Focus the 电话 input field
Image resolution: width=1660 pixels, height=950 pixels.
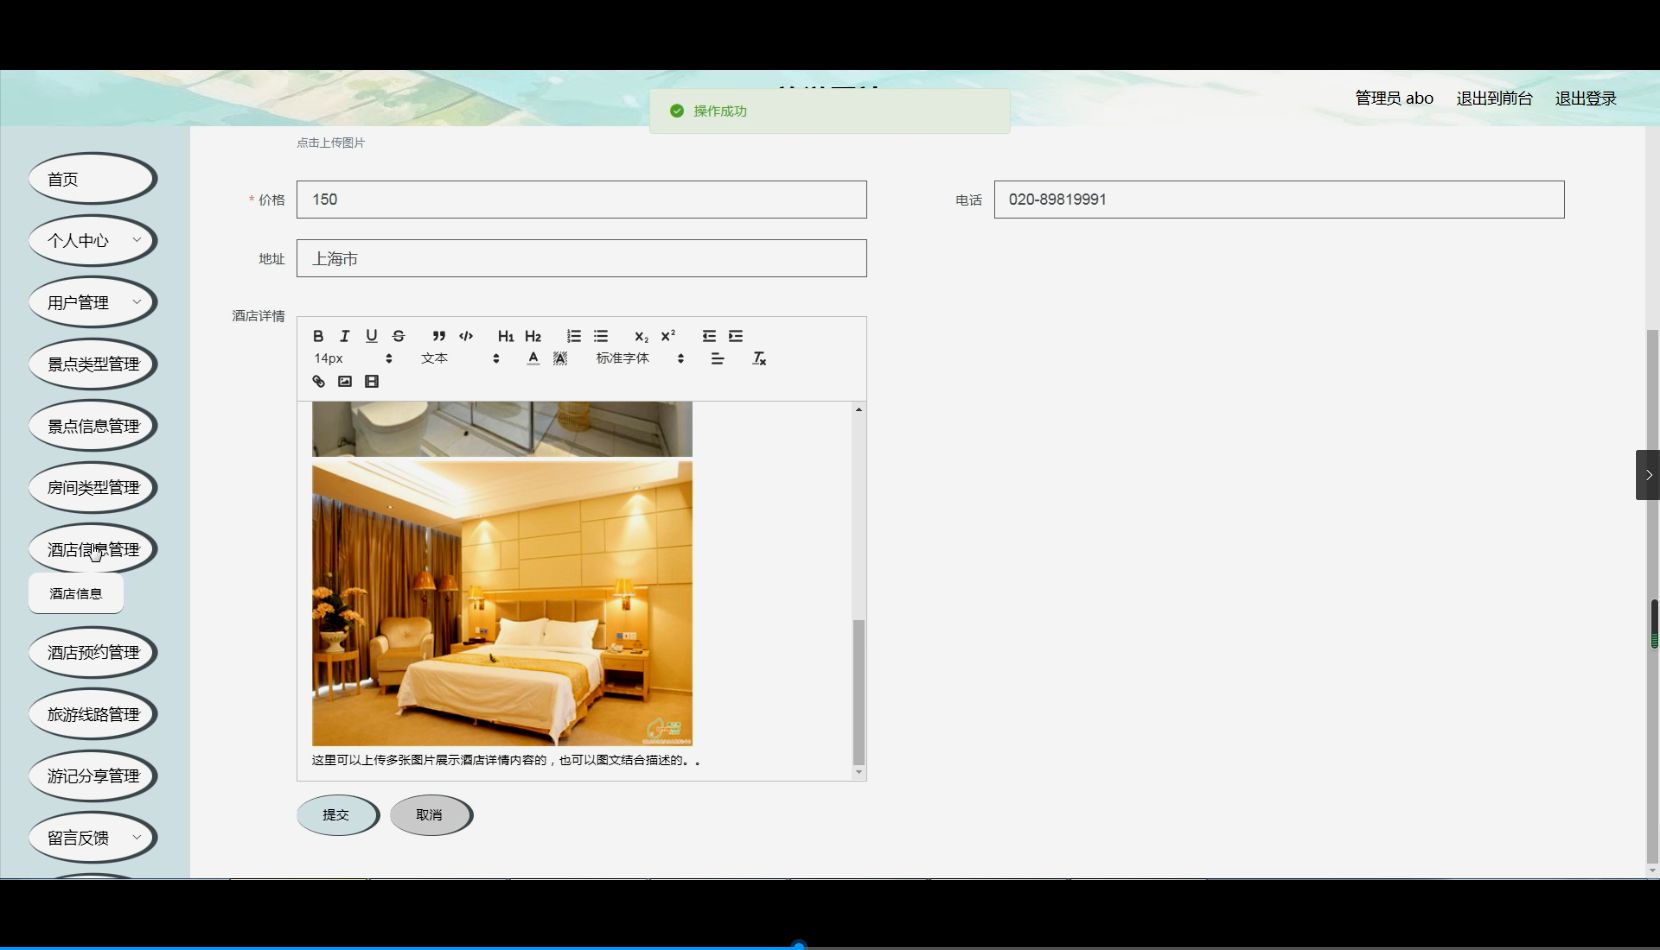[x=1279, y=200]
